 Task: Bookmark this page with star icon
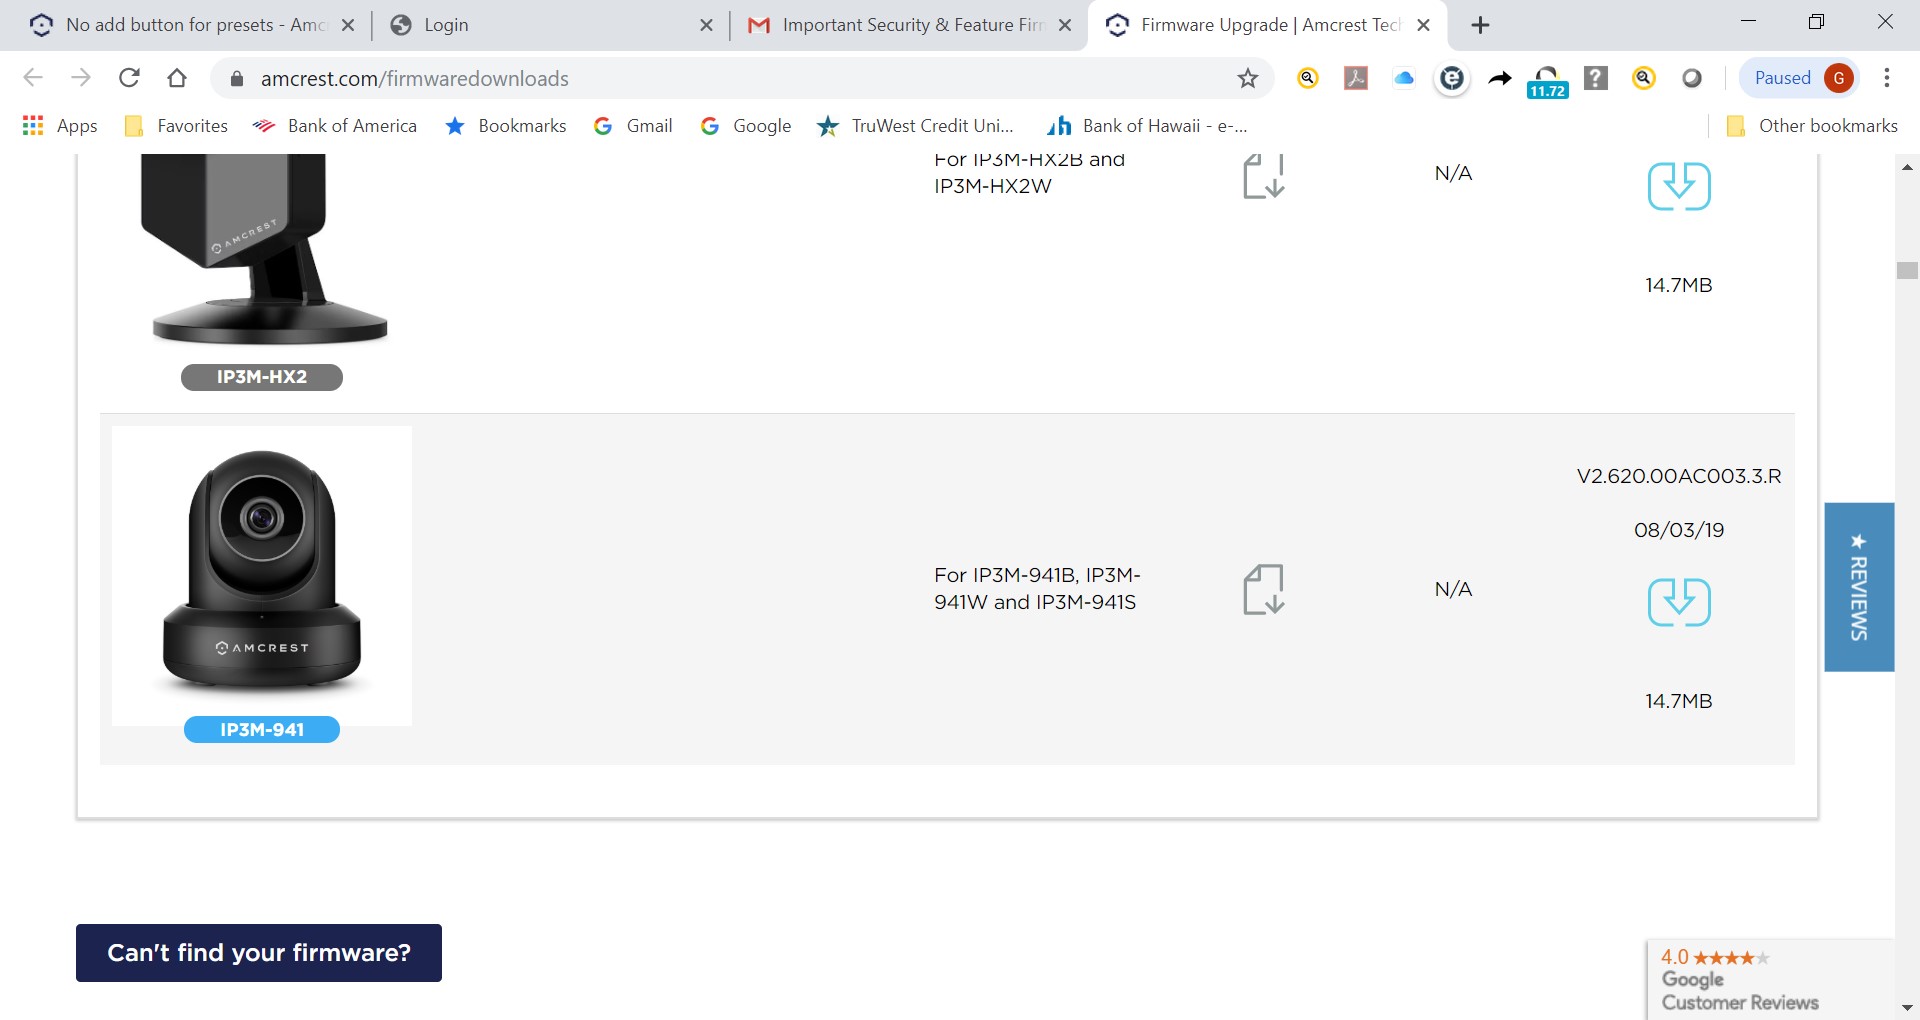[1247, 78]
